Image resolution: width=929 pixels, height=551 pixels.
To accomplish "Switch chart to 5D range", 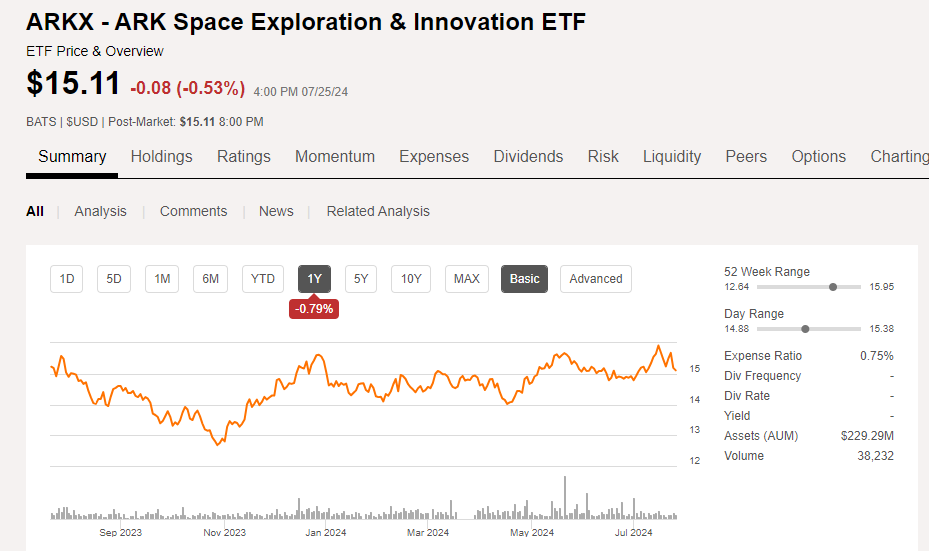I will click(114, 279).
